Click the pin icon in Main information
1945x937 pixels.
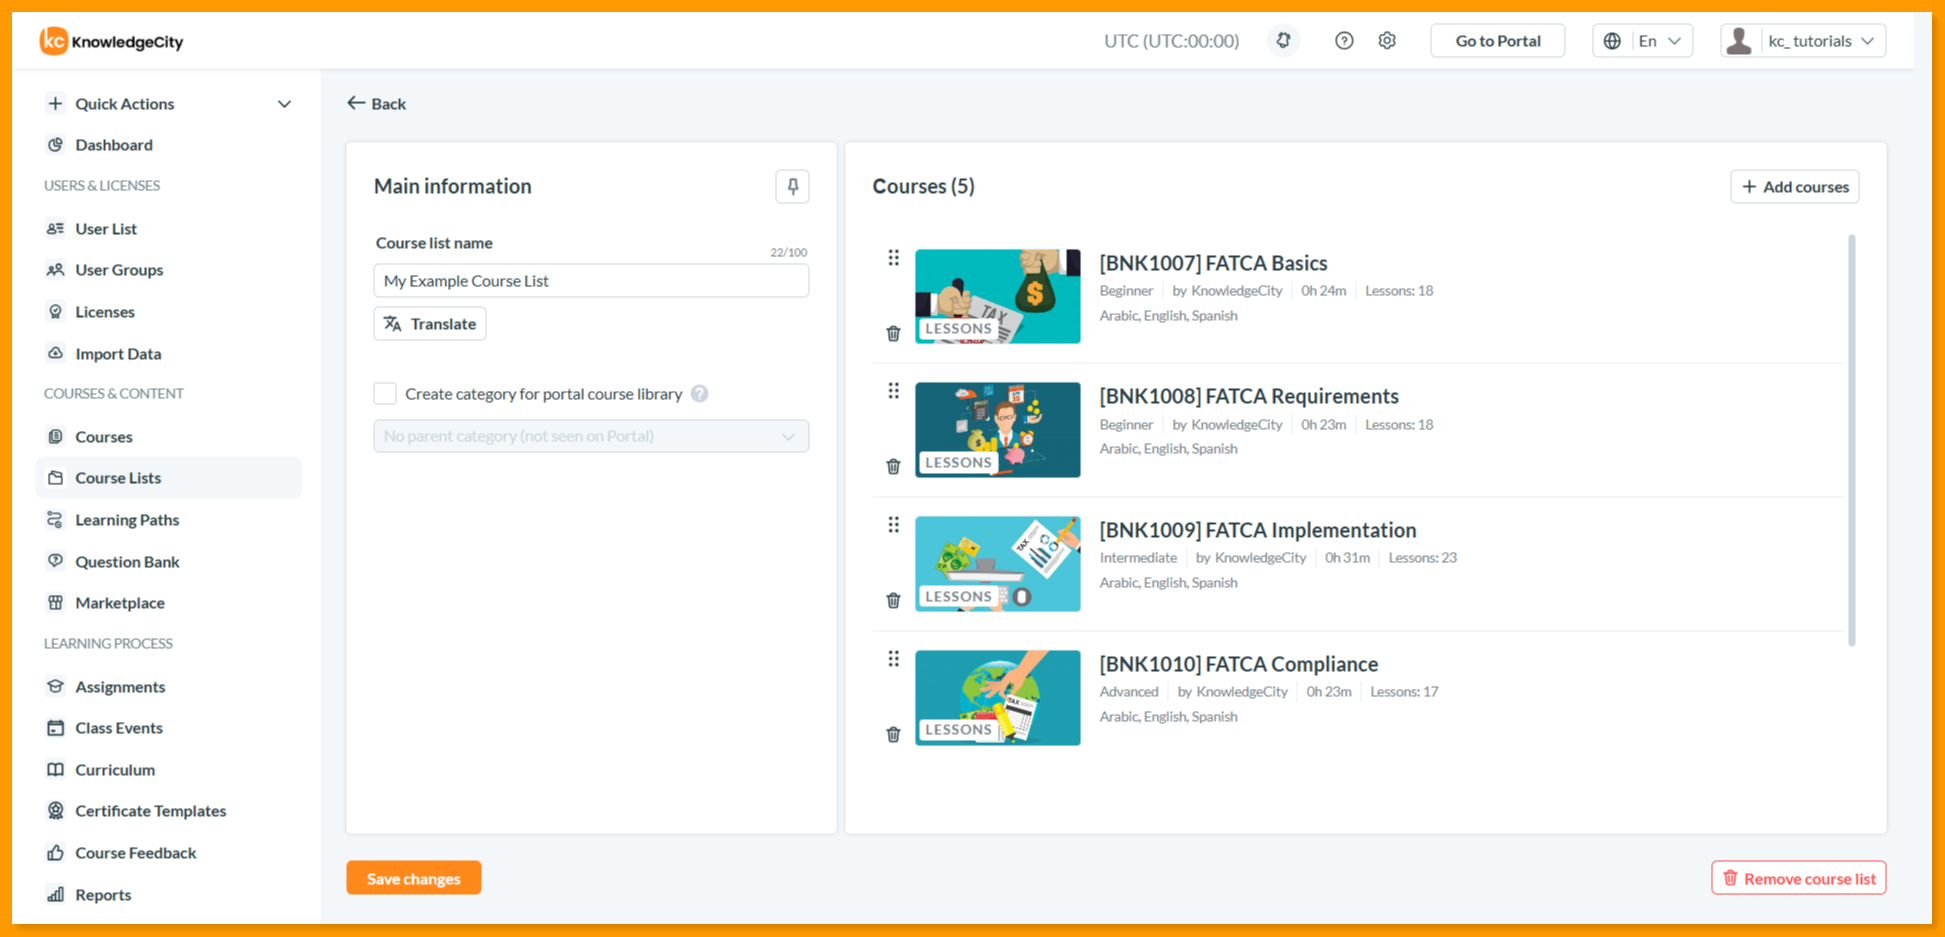(x=792, y=187)
